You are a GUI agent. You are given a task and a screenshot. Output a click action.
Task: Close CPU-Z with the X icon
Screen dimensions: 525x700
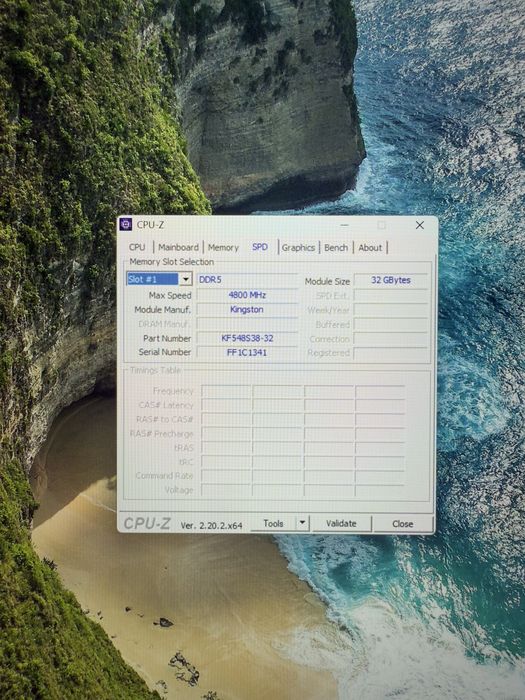click(420, 225)
